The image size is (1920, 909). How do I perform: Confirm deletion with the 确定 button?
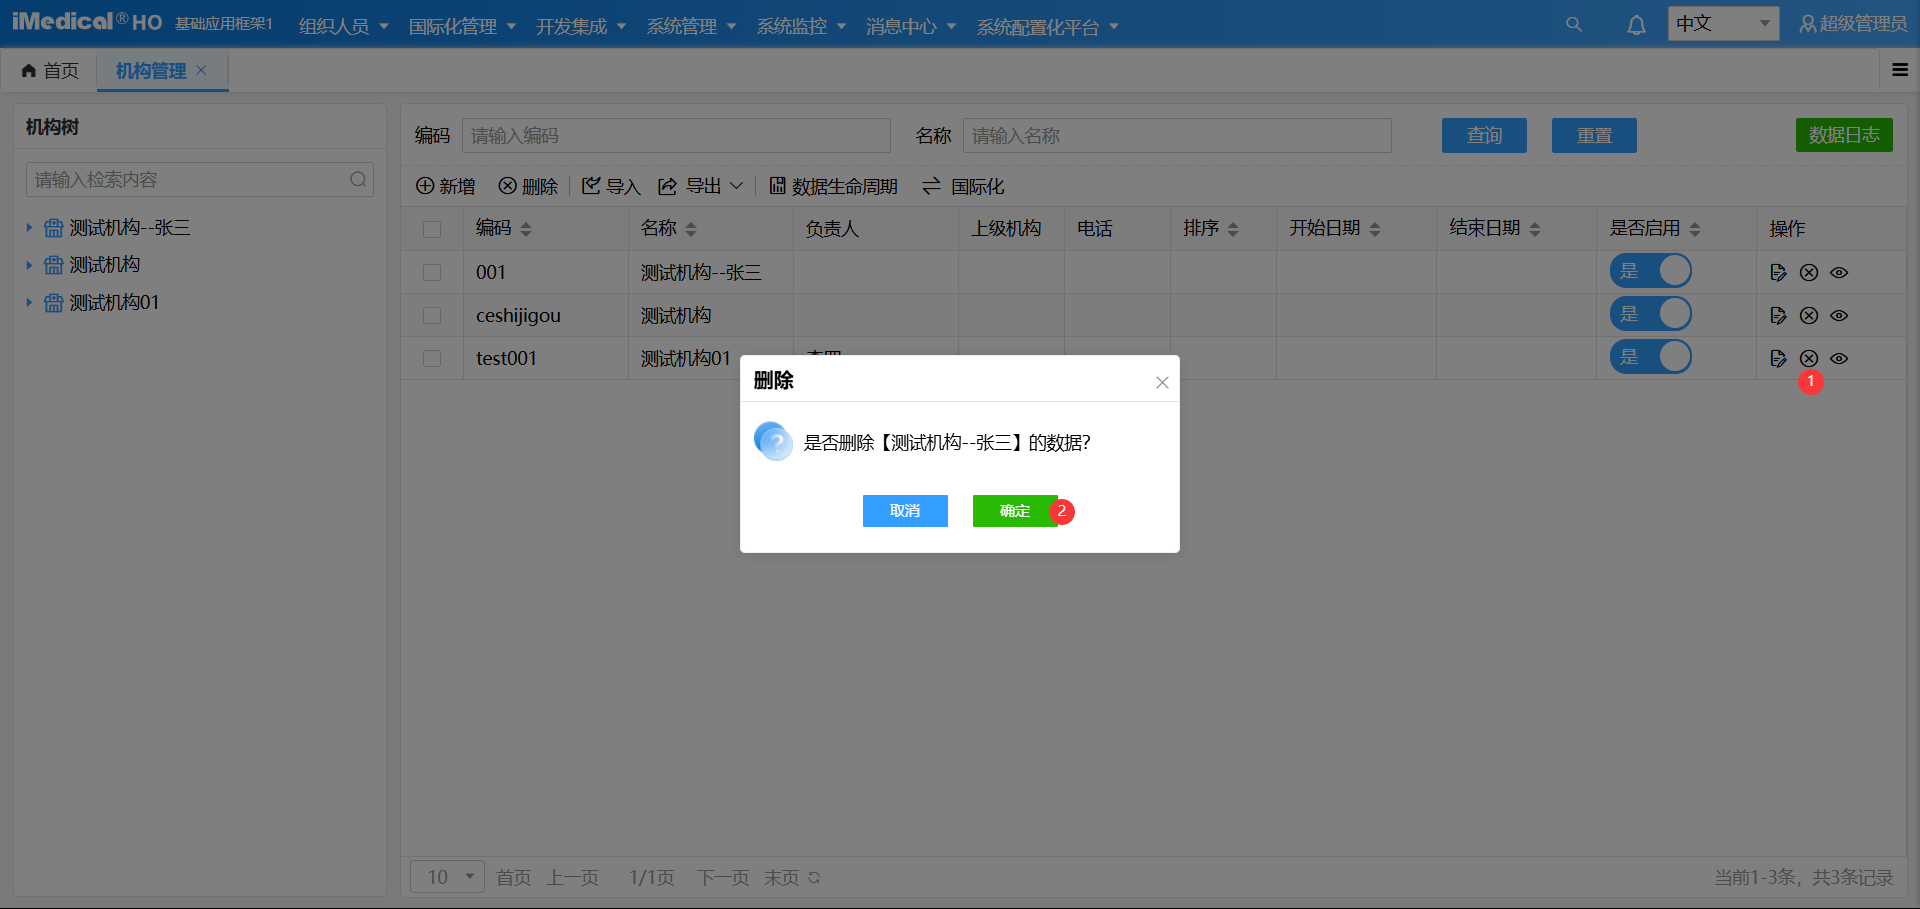pos(1014,511)
